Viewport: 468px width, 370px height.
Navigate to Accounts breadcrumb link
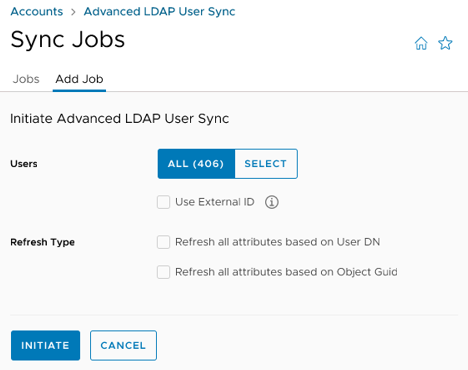click(37, 12)
